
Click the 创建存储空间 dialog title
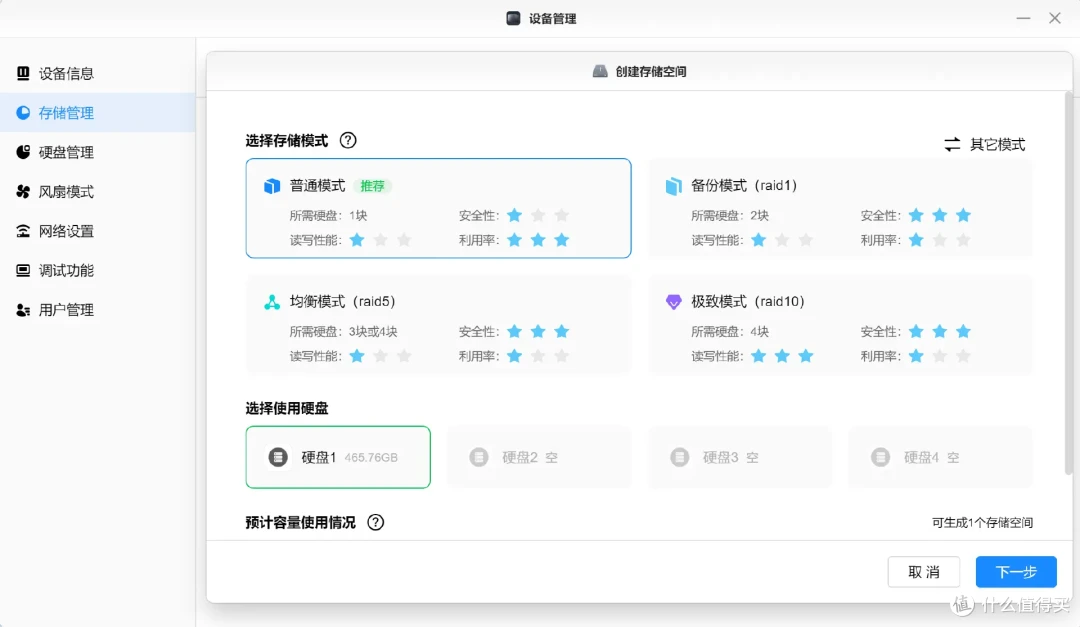651,72
